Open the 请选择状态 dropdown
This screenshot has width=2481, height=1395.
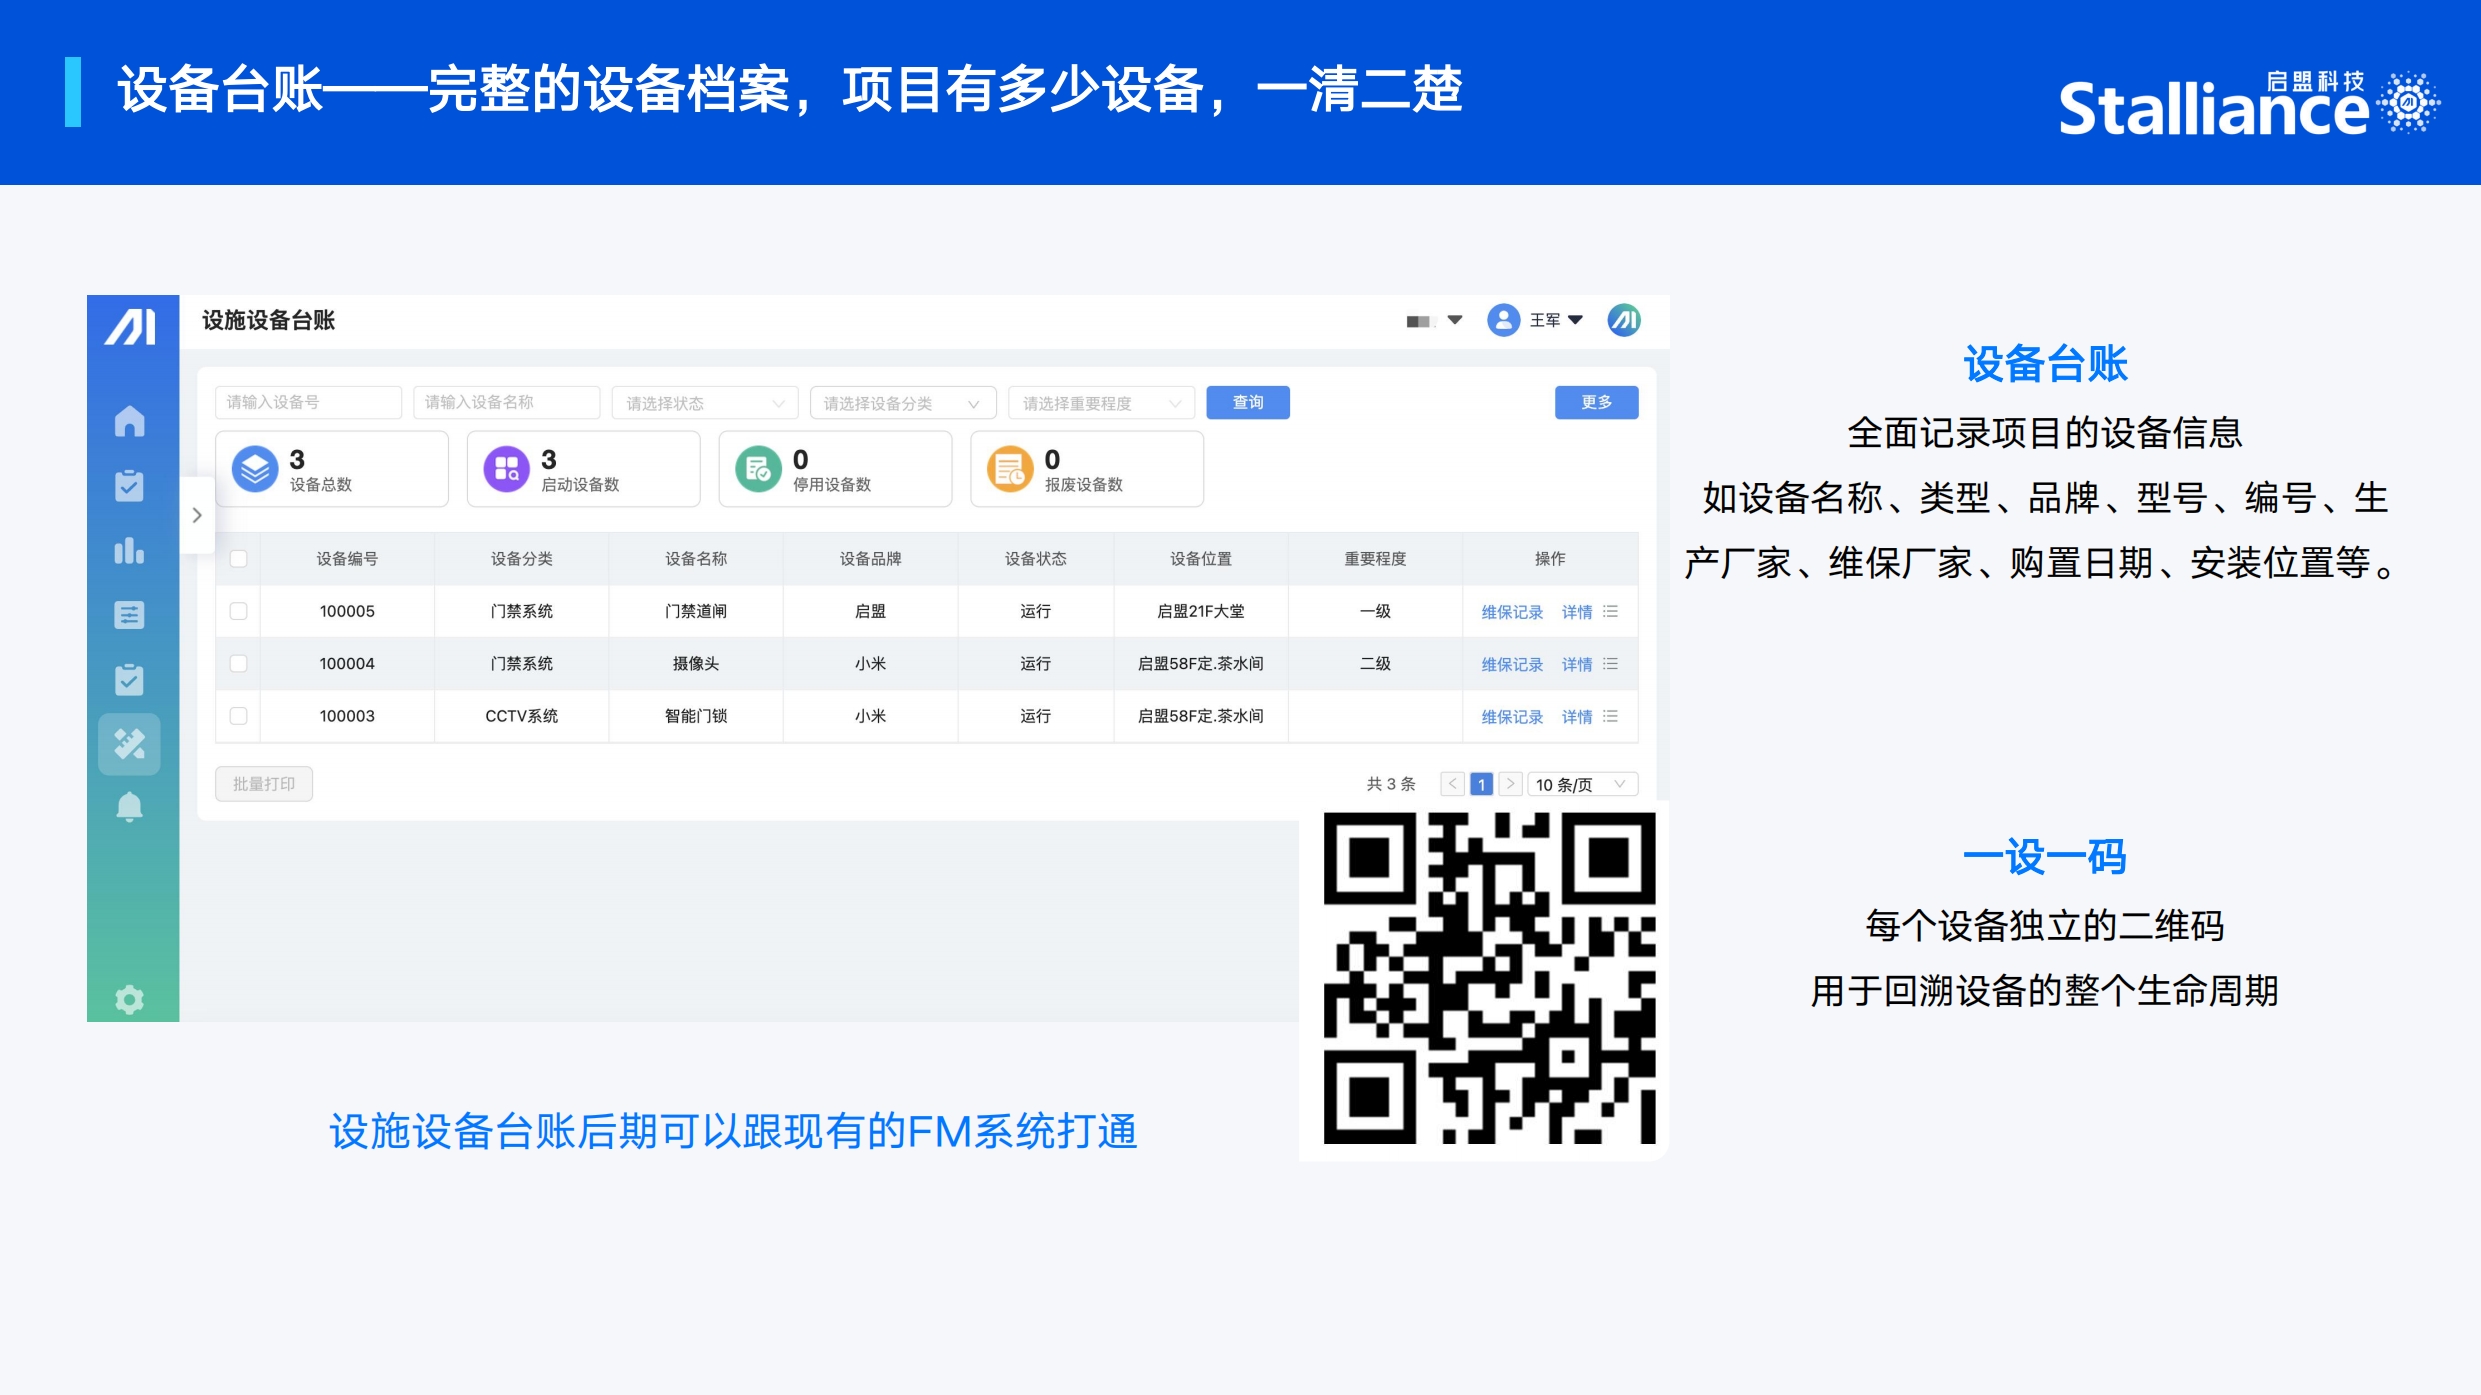click(x=704, y=403)
